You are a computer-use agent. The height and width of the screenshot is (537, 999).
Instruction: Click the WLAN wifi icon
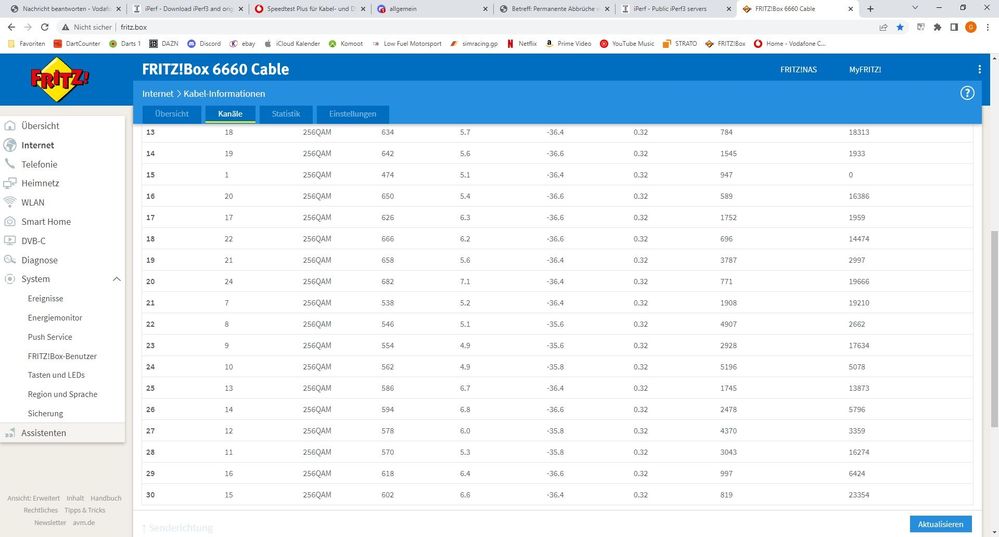[10, 202]
